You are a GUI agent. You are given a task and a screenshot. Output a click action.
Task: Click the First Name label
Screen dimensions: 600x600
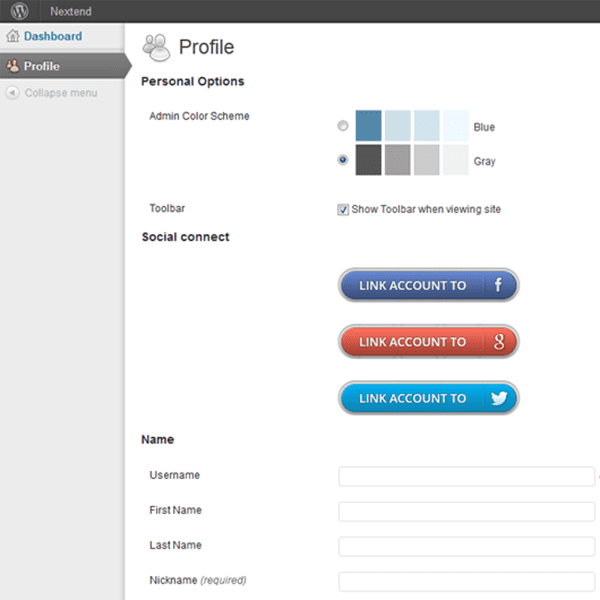[x=175, y=510]
